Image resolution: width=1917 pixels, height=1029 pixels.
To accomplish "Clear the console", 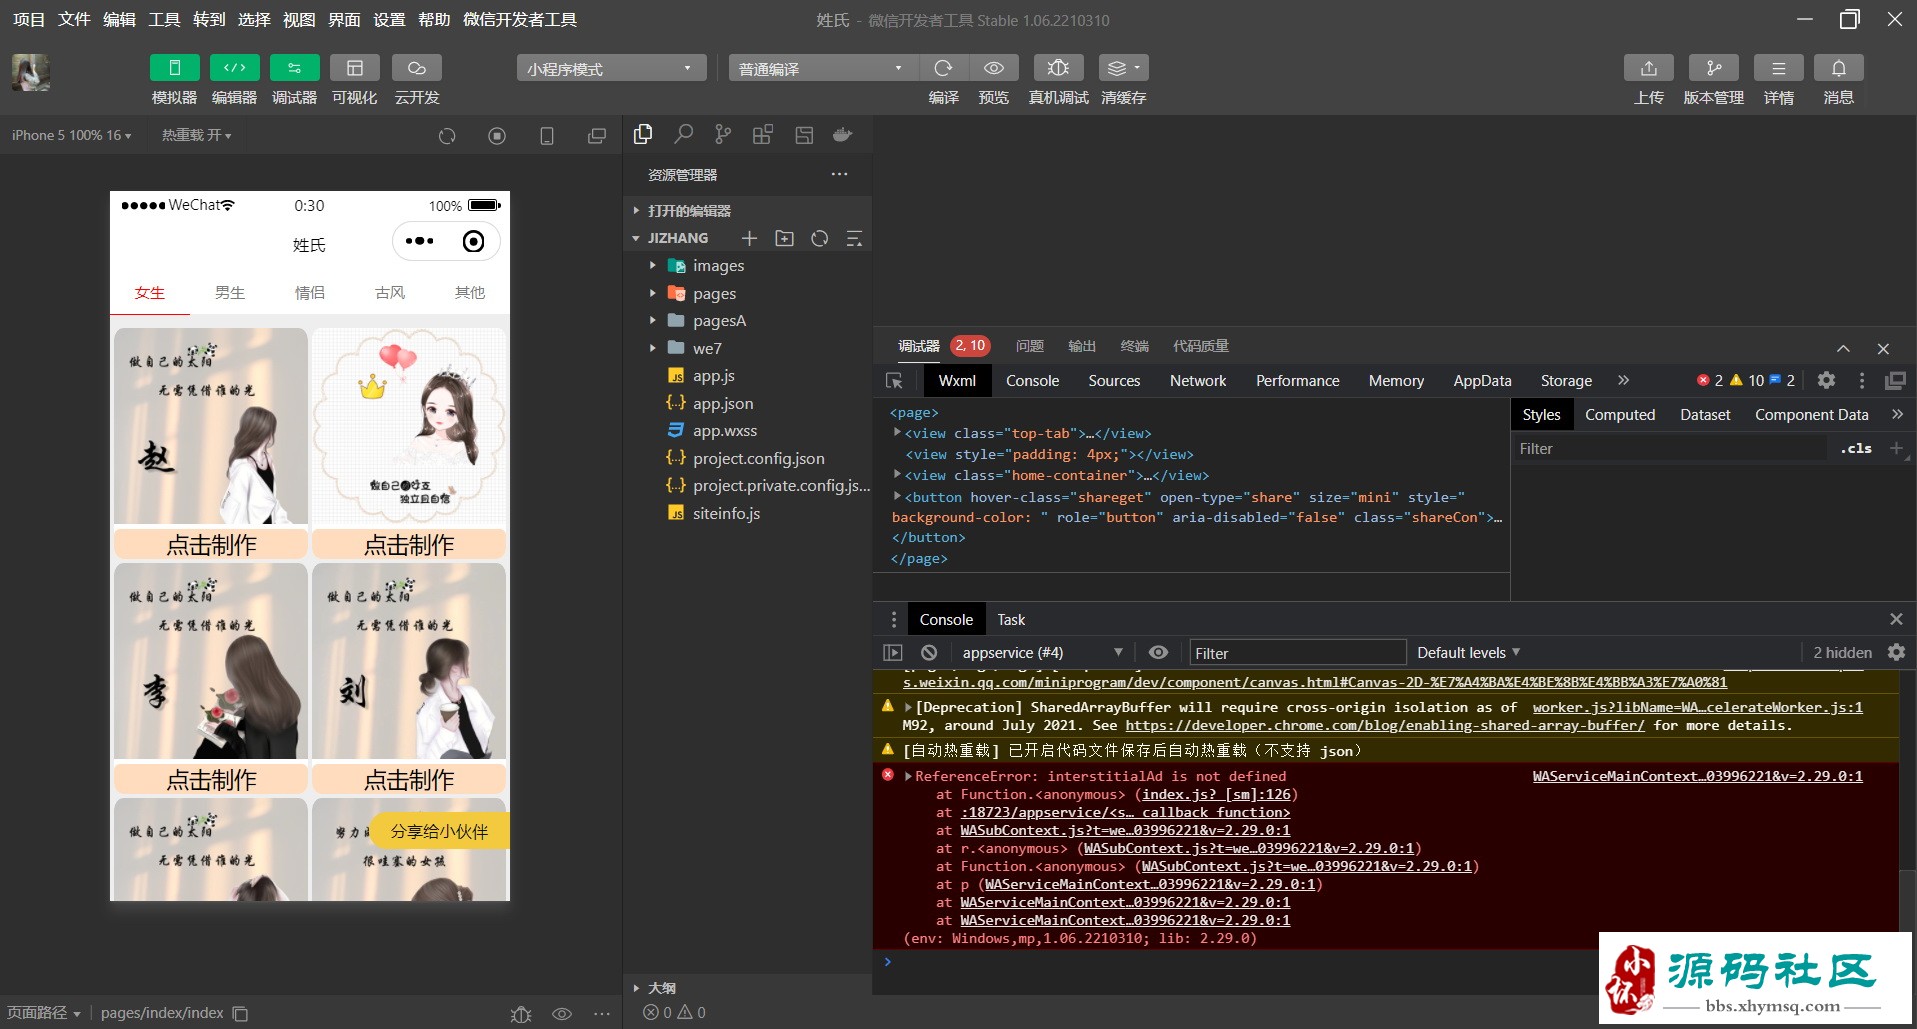I will [x=929, y=652].
